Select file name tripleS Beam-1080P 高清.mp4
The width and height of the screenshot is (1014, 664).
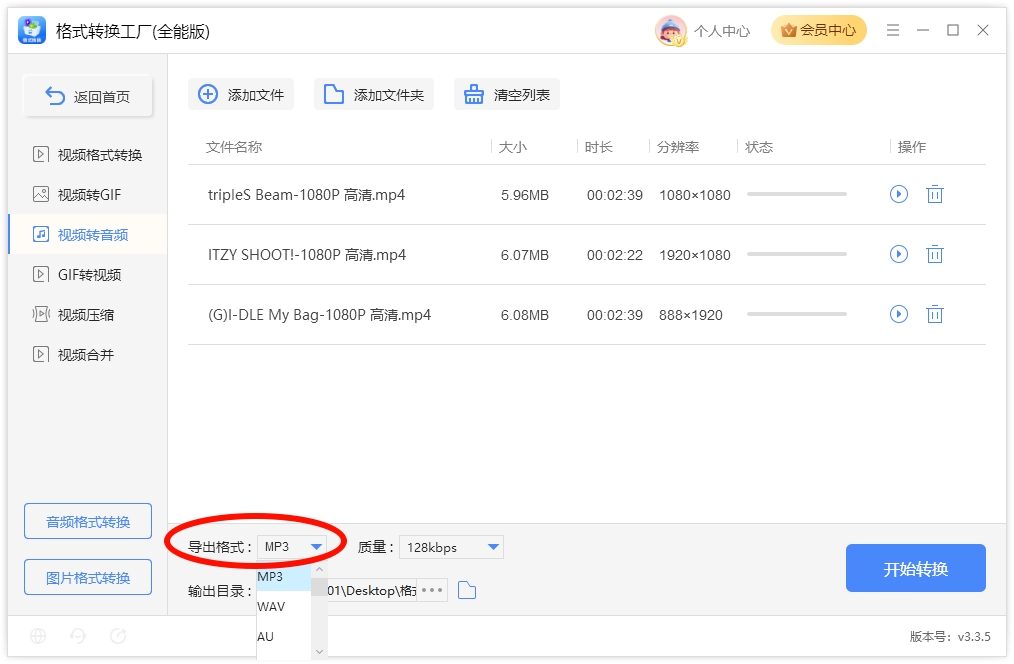click(307, 195)
